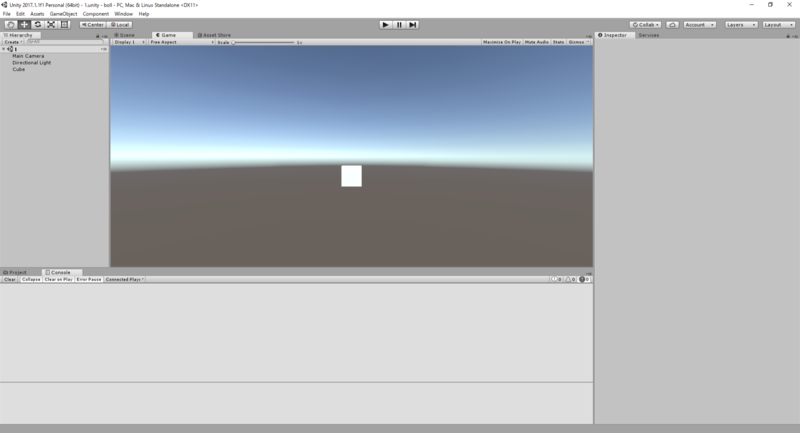Screen dimensions: 800x433
Task: Select the Scale tool
Action: [x=51, y=24]
